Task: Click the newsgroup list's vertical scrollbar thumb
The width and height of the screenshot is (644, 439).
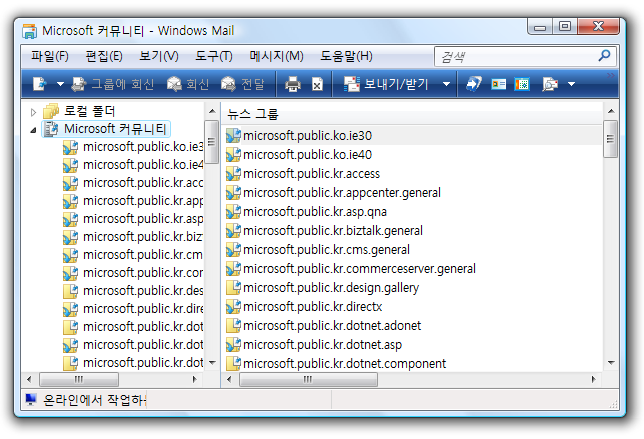Action: (x=610, y=139)
